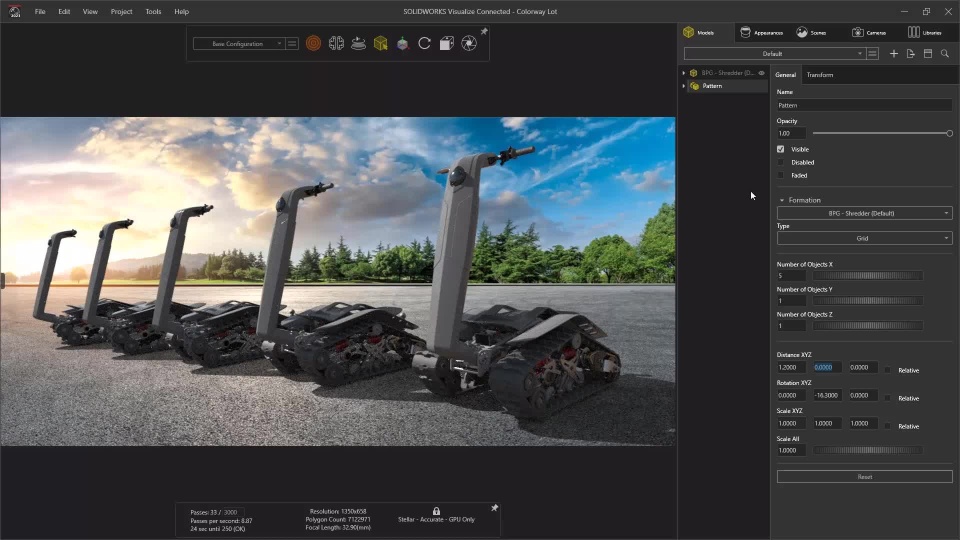Expand the Pattern tree item arrow

click(x=684, y=86)
